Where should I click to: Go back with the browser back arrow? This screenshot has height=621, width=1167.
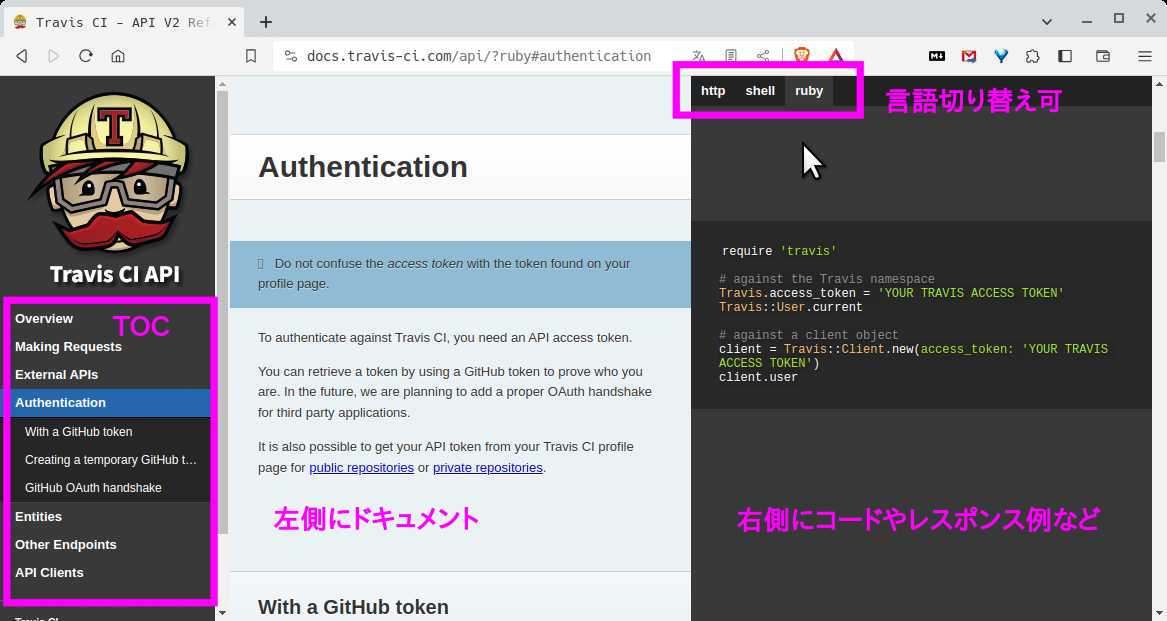(x=22, y=56)
